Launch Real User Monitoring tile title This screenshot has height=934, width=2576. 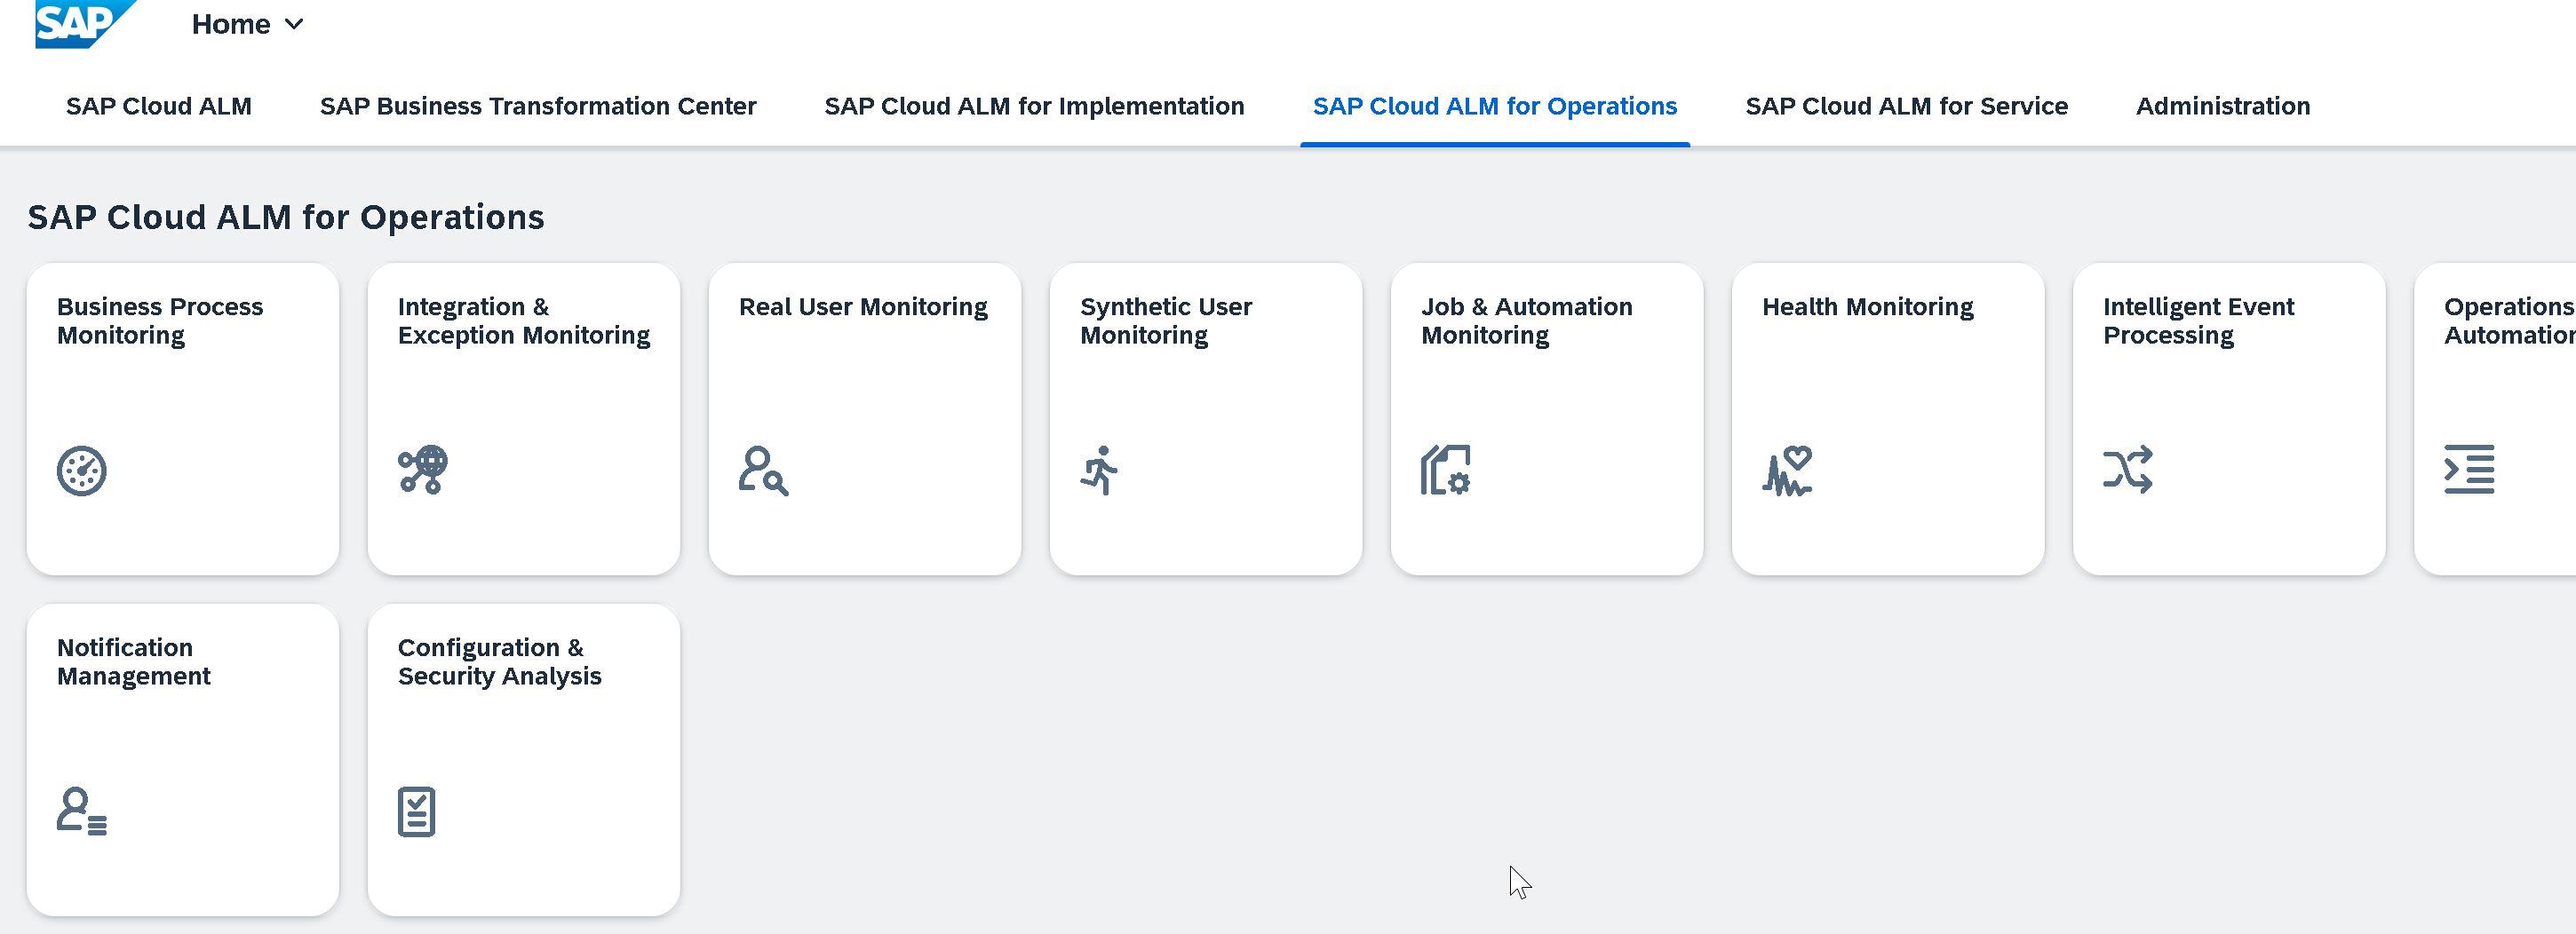[x=863, y=307]
